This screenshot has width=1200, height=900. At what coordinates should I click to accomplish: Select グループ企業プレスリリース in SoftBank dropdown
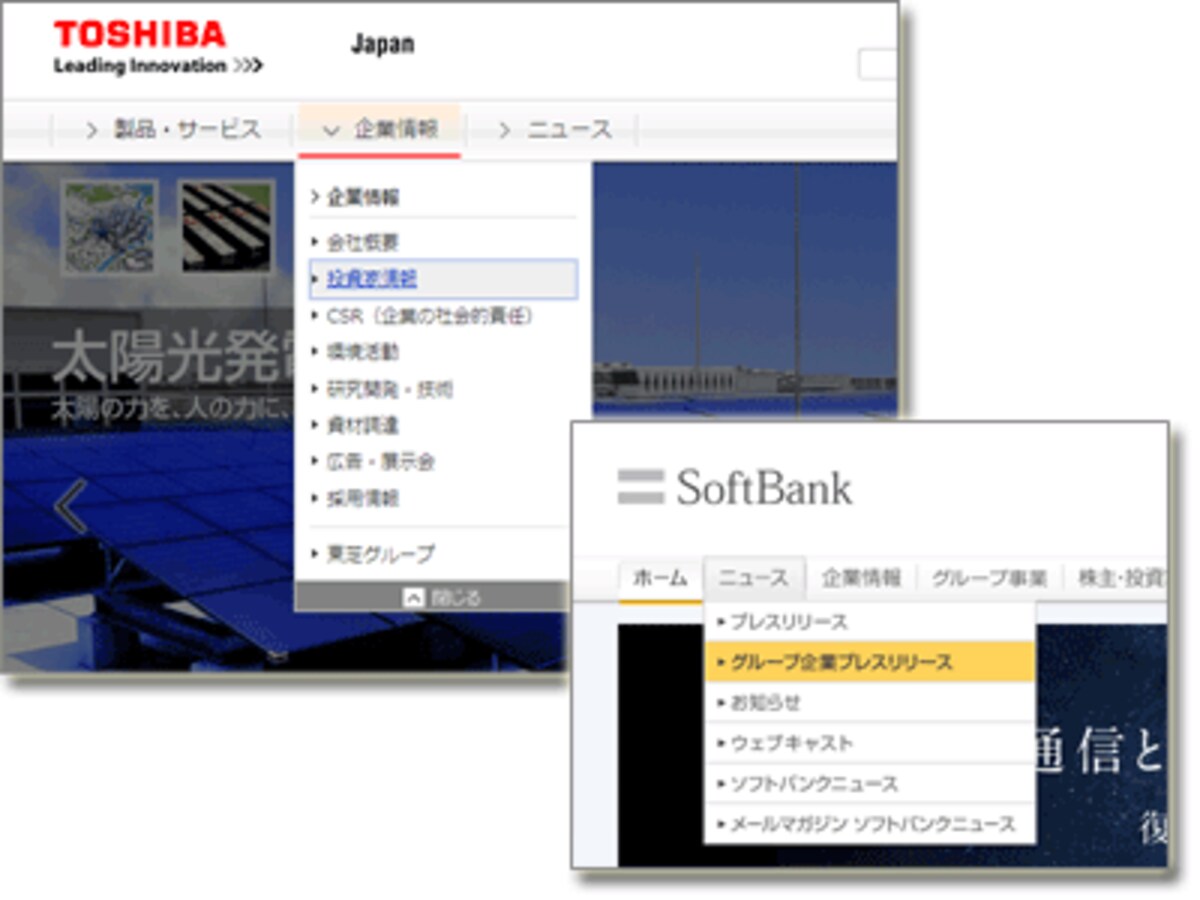(870, 662)
